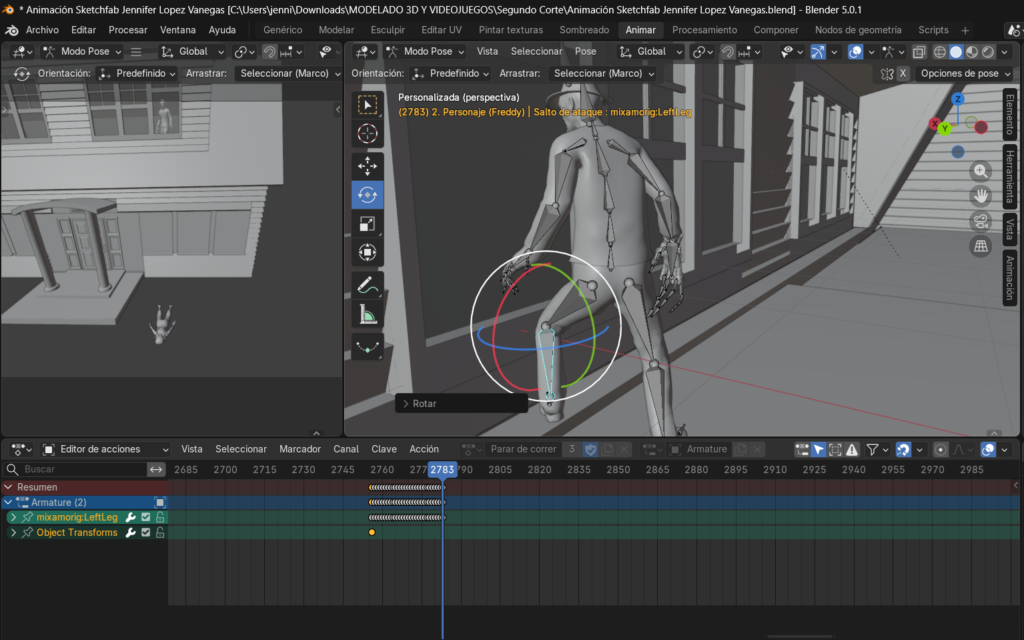The height and width of the screenshot is (640, 1024).
Task: Select the Annotate pencil tool
Action: (367, 285)
